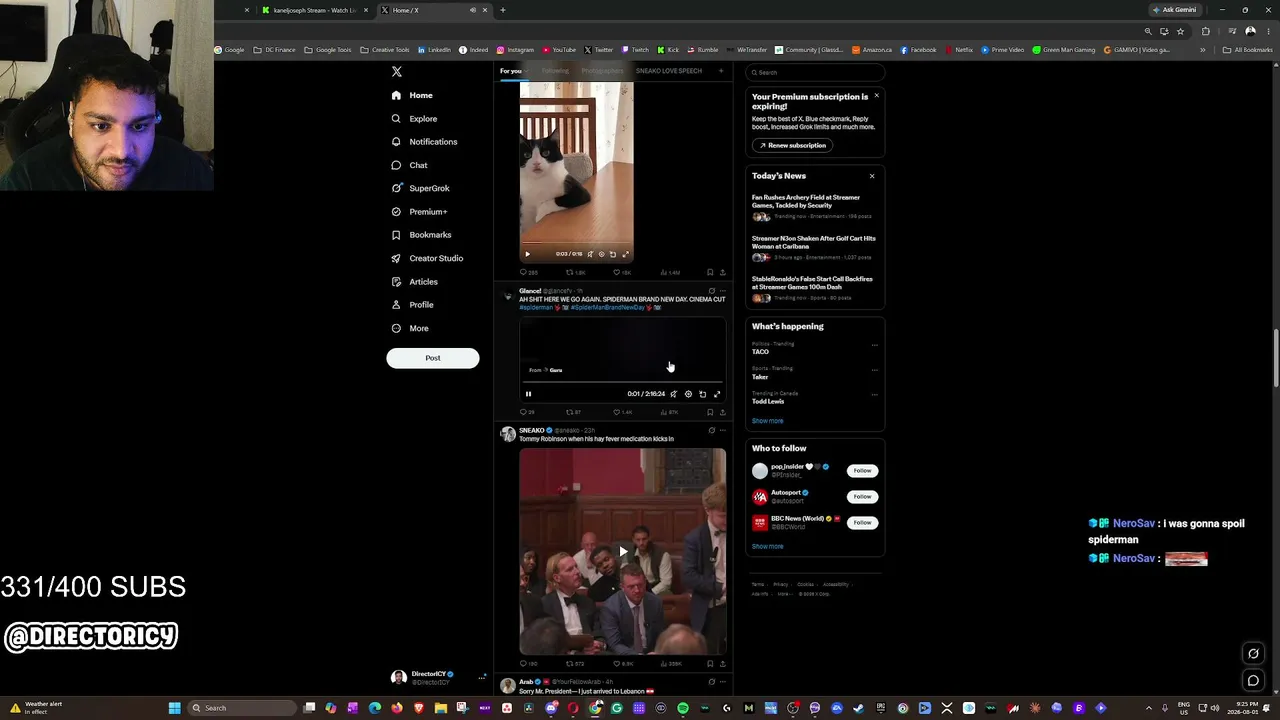
Task: Open the Todd Lewis trending topic
Action: pyautogui.click(x=768, y=402)
